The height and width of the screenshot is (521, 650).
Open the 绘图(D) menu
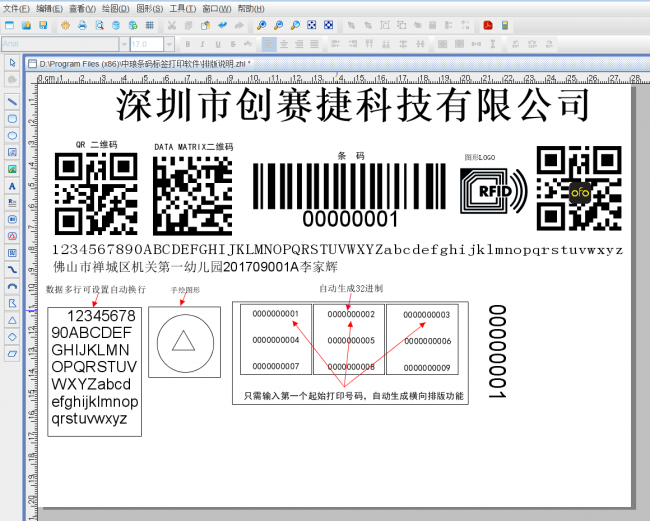click(116, 9)
